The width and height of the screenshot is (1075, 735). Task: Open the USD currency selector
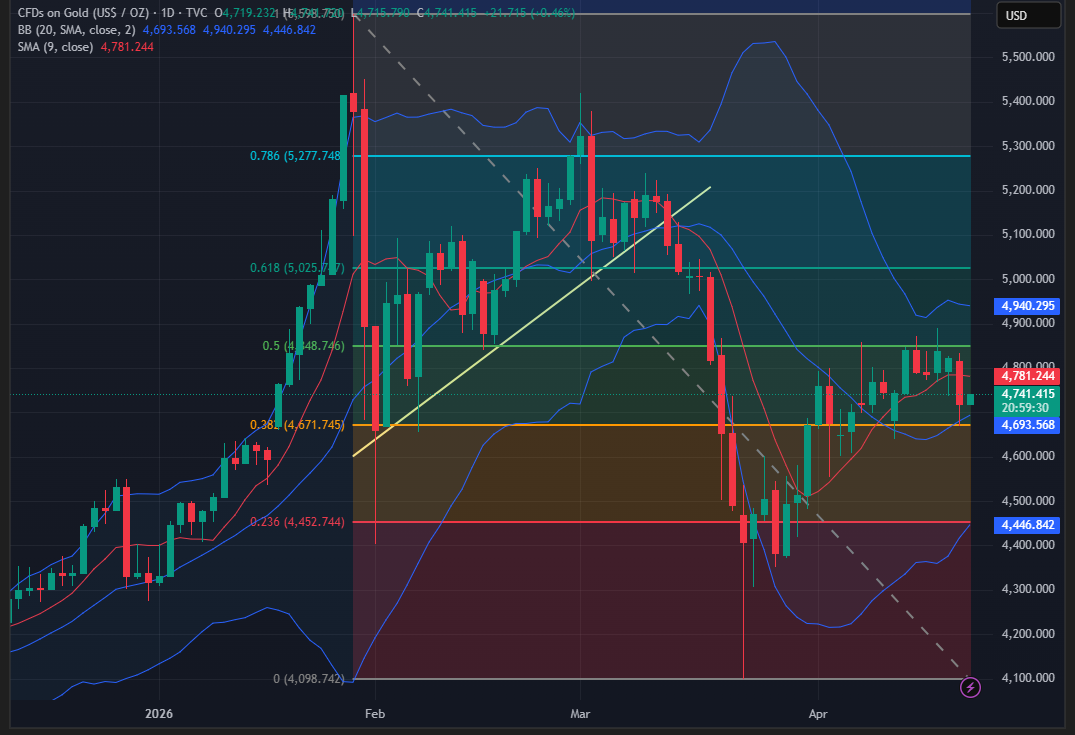(x=1027, y=16)
